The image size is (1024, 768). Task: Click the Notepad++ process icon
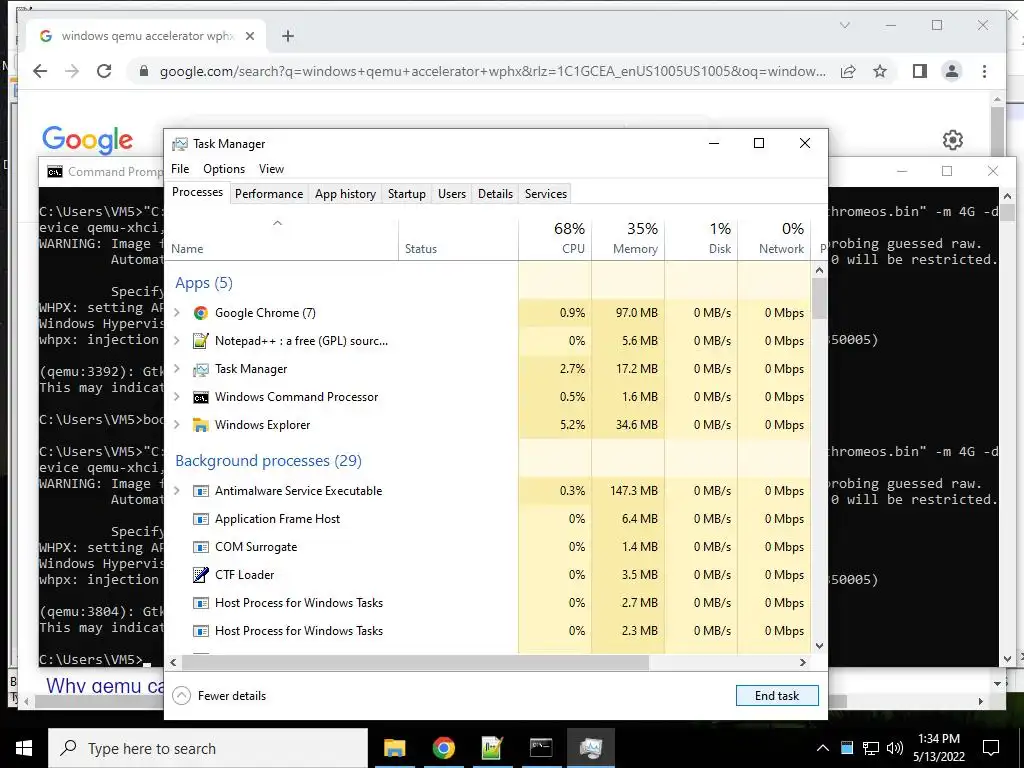coord(200,341)
